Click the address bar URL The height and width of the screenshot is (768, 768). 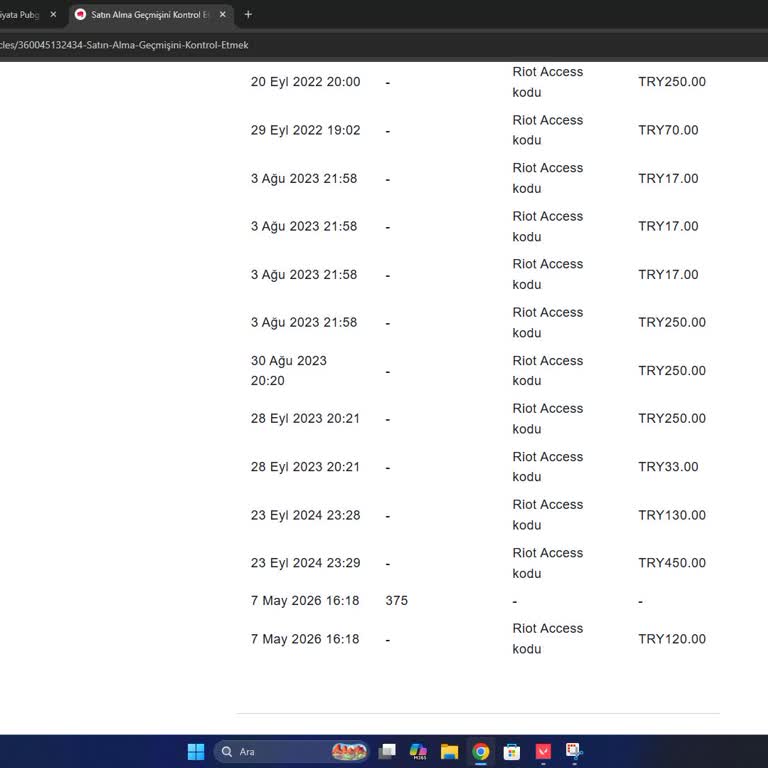pos(124,45)
